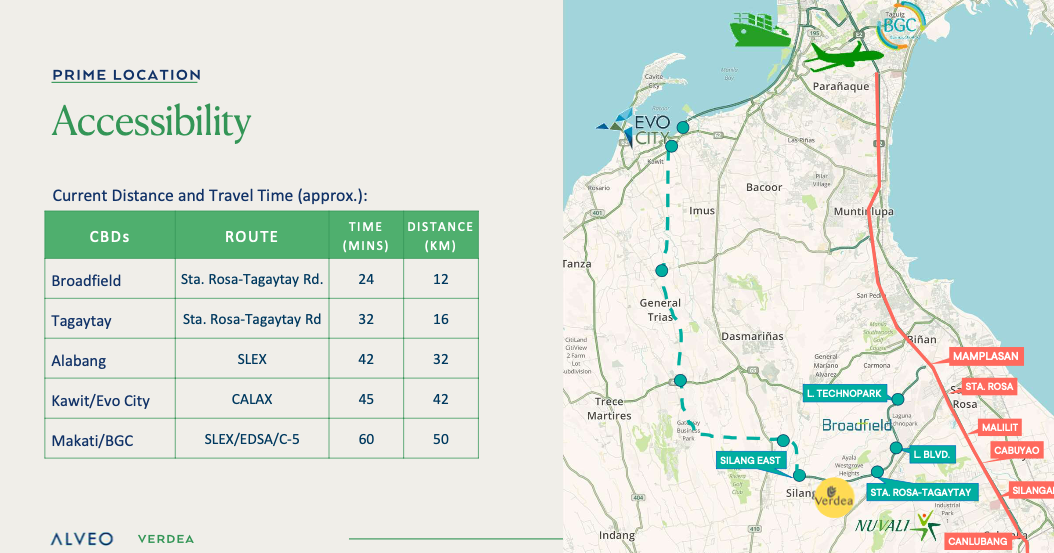Image resolution: width=1054 pixels, height=553 pixels.
Task: Click the Broadfield logo on map
Action: point(857,425)
